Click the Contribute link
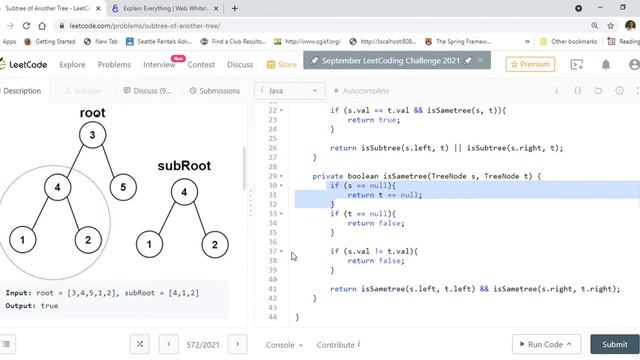The width and height of the screenshot is (640, 360). (338, 345)
